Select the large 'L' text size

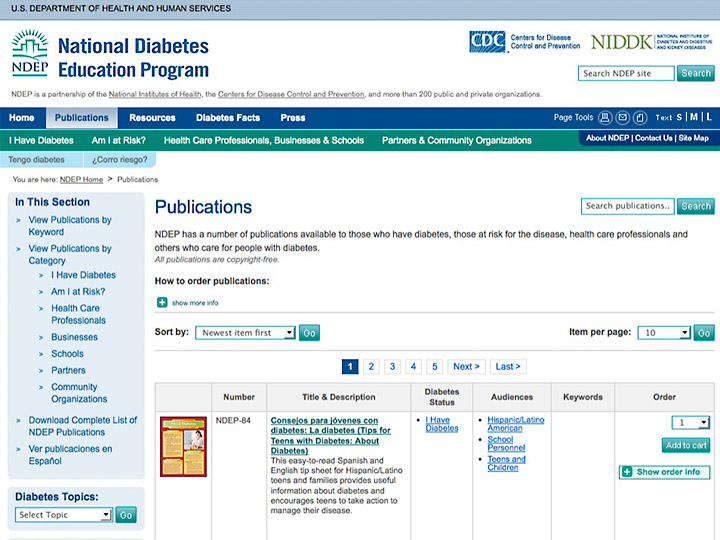(x=709, y=118)
